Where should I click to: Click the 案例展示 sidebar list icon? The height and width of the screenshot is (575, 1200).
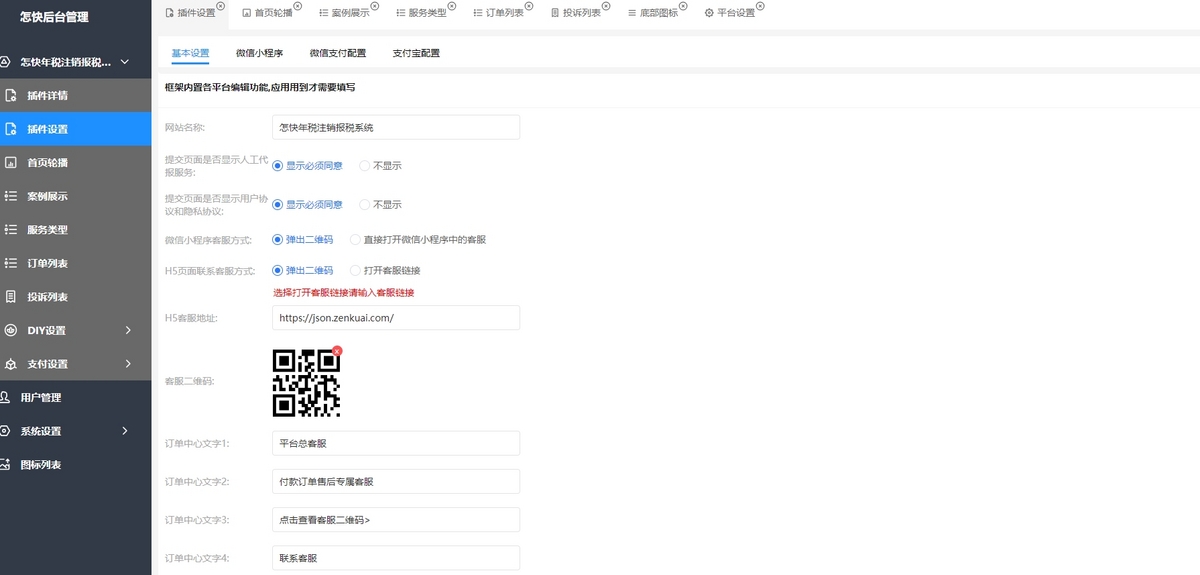click(x=11, y=196)
